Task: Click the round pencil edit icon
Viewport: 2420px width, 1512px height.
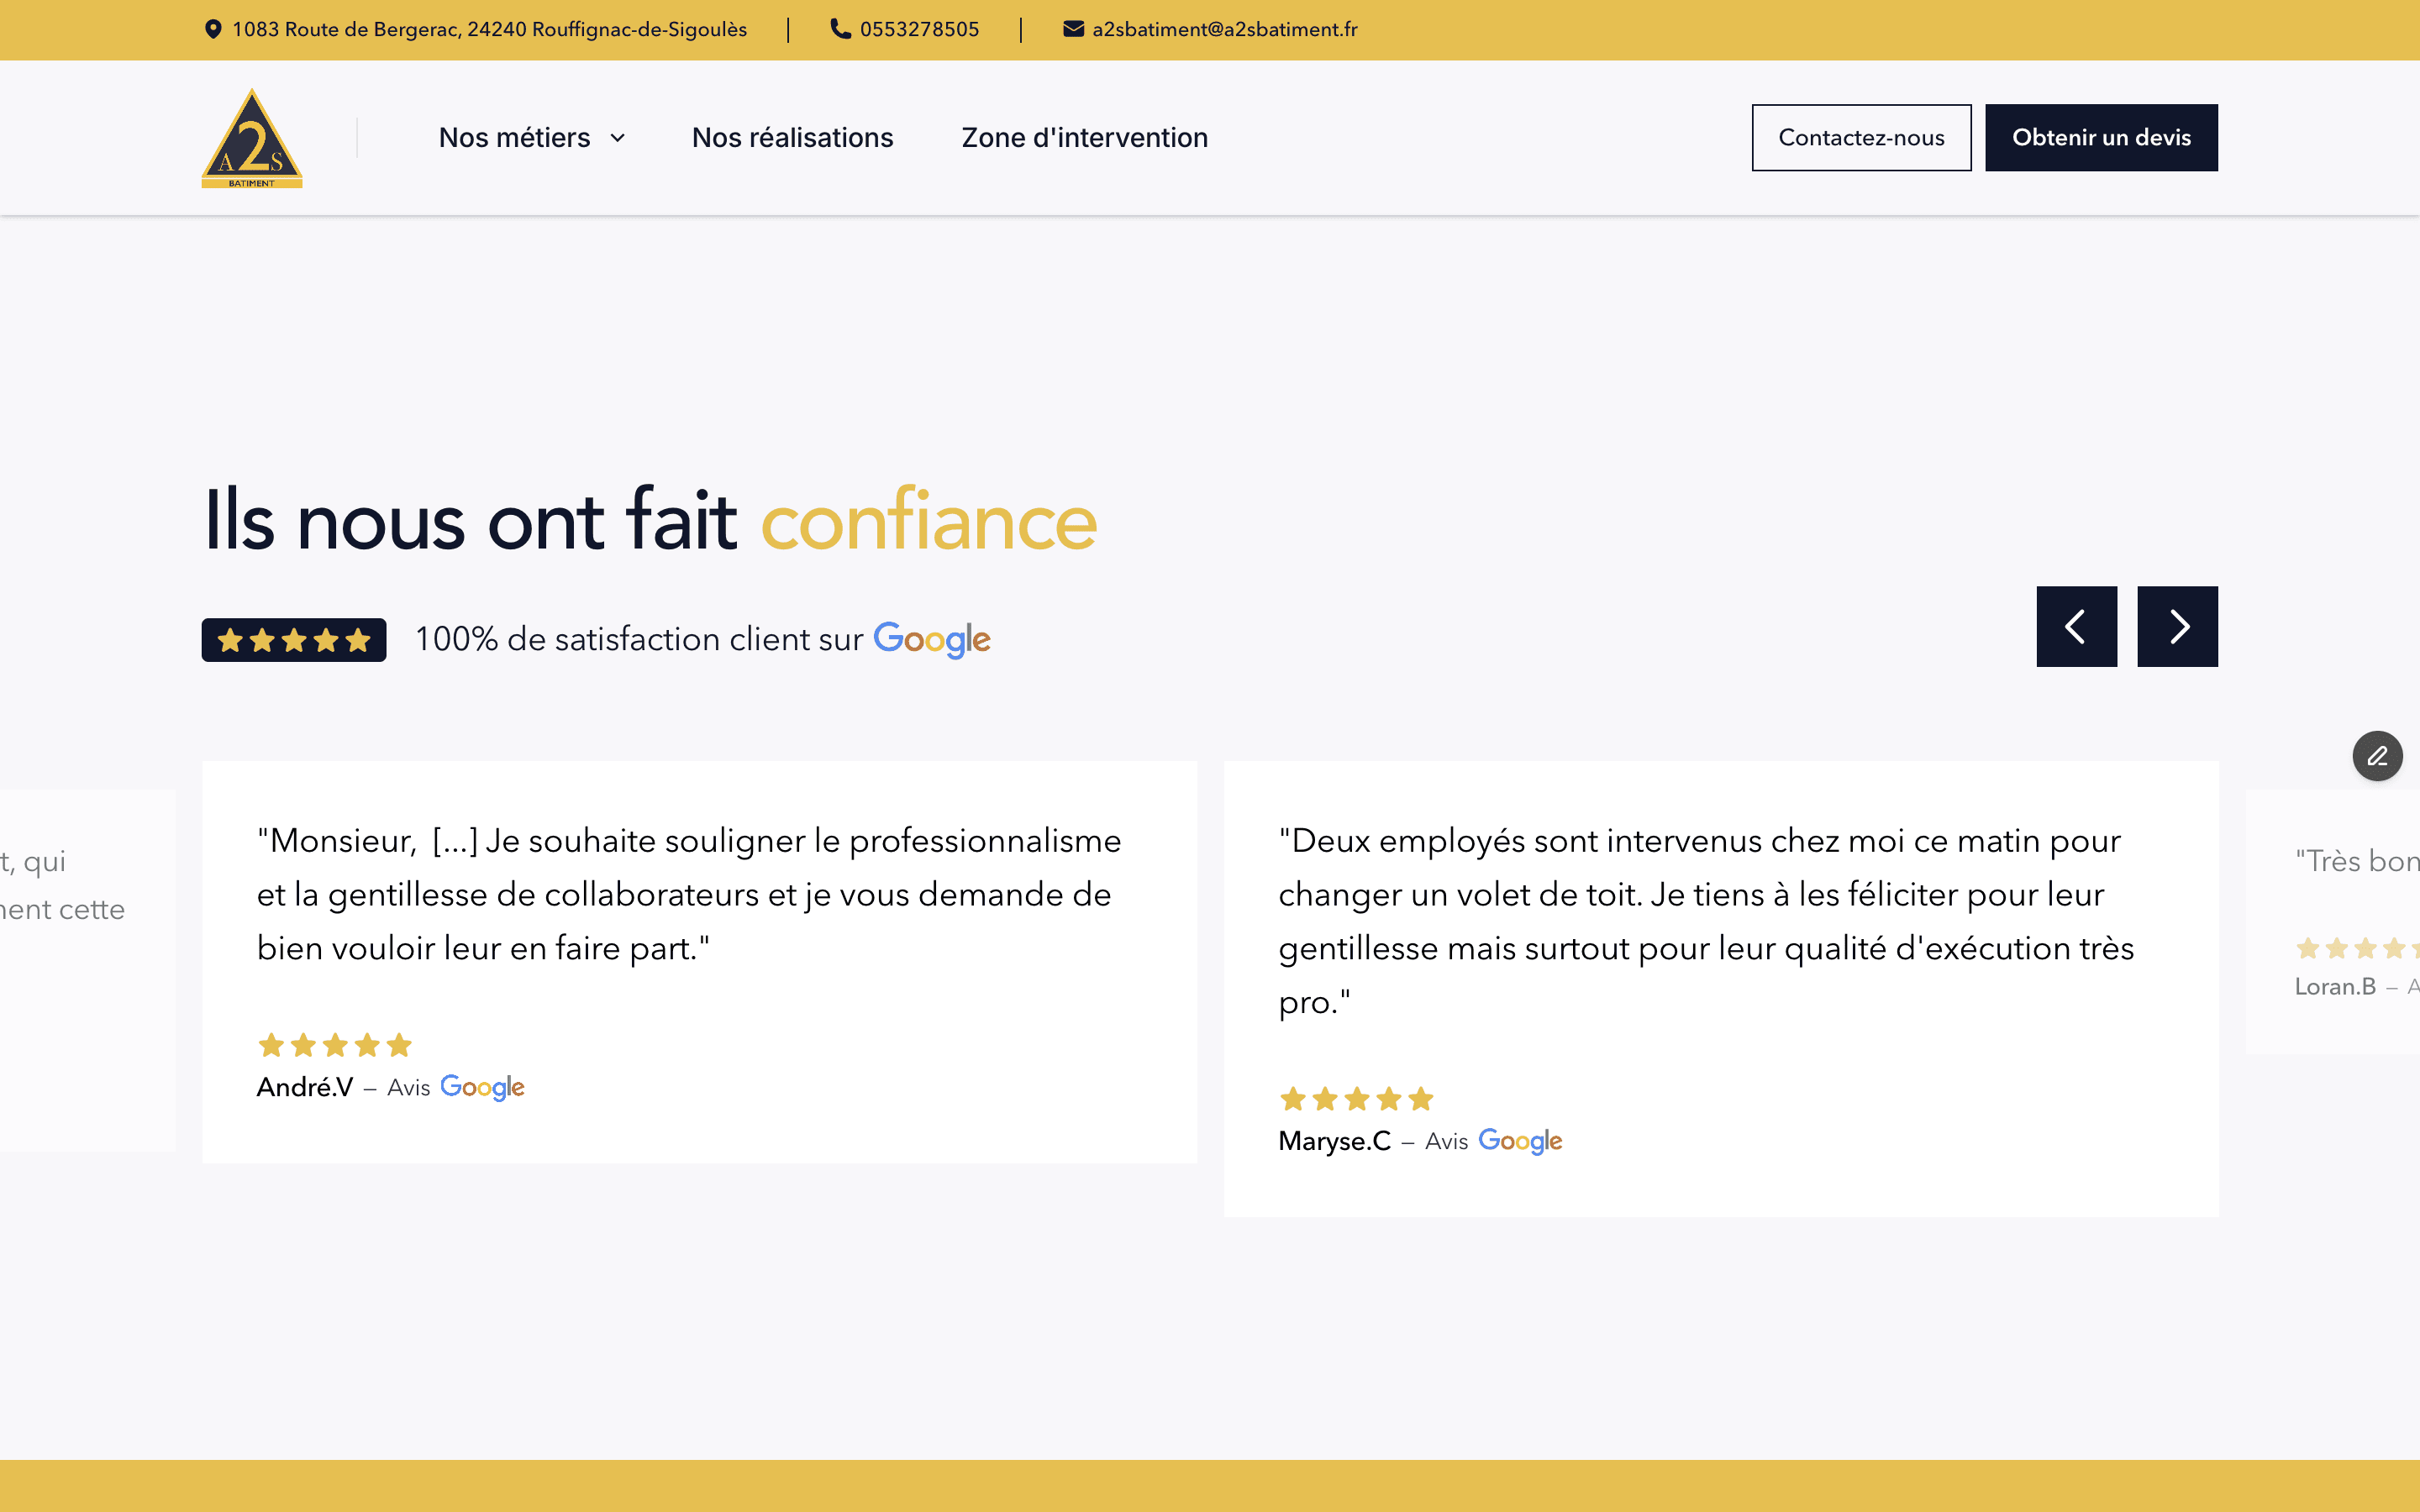Action: point(2377,756)
